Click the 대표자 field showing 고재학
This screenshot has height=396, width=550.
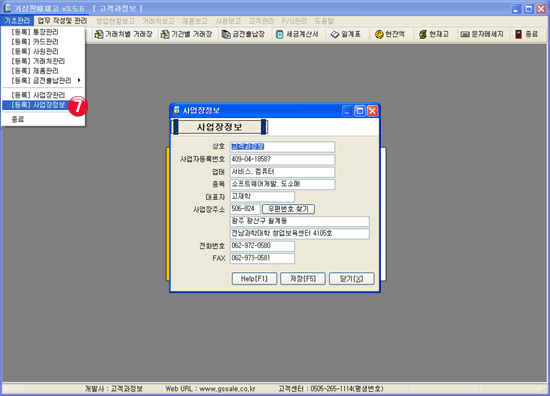(x=262, y=196)
